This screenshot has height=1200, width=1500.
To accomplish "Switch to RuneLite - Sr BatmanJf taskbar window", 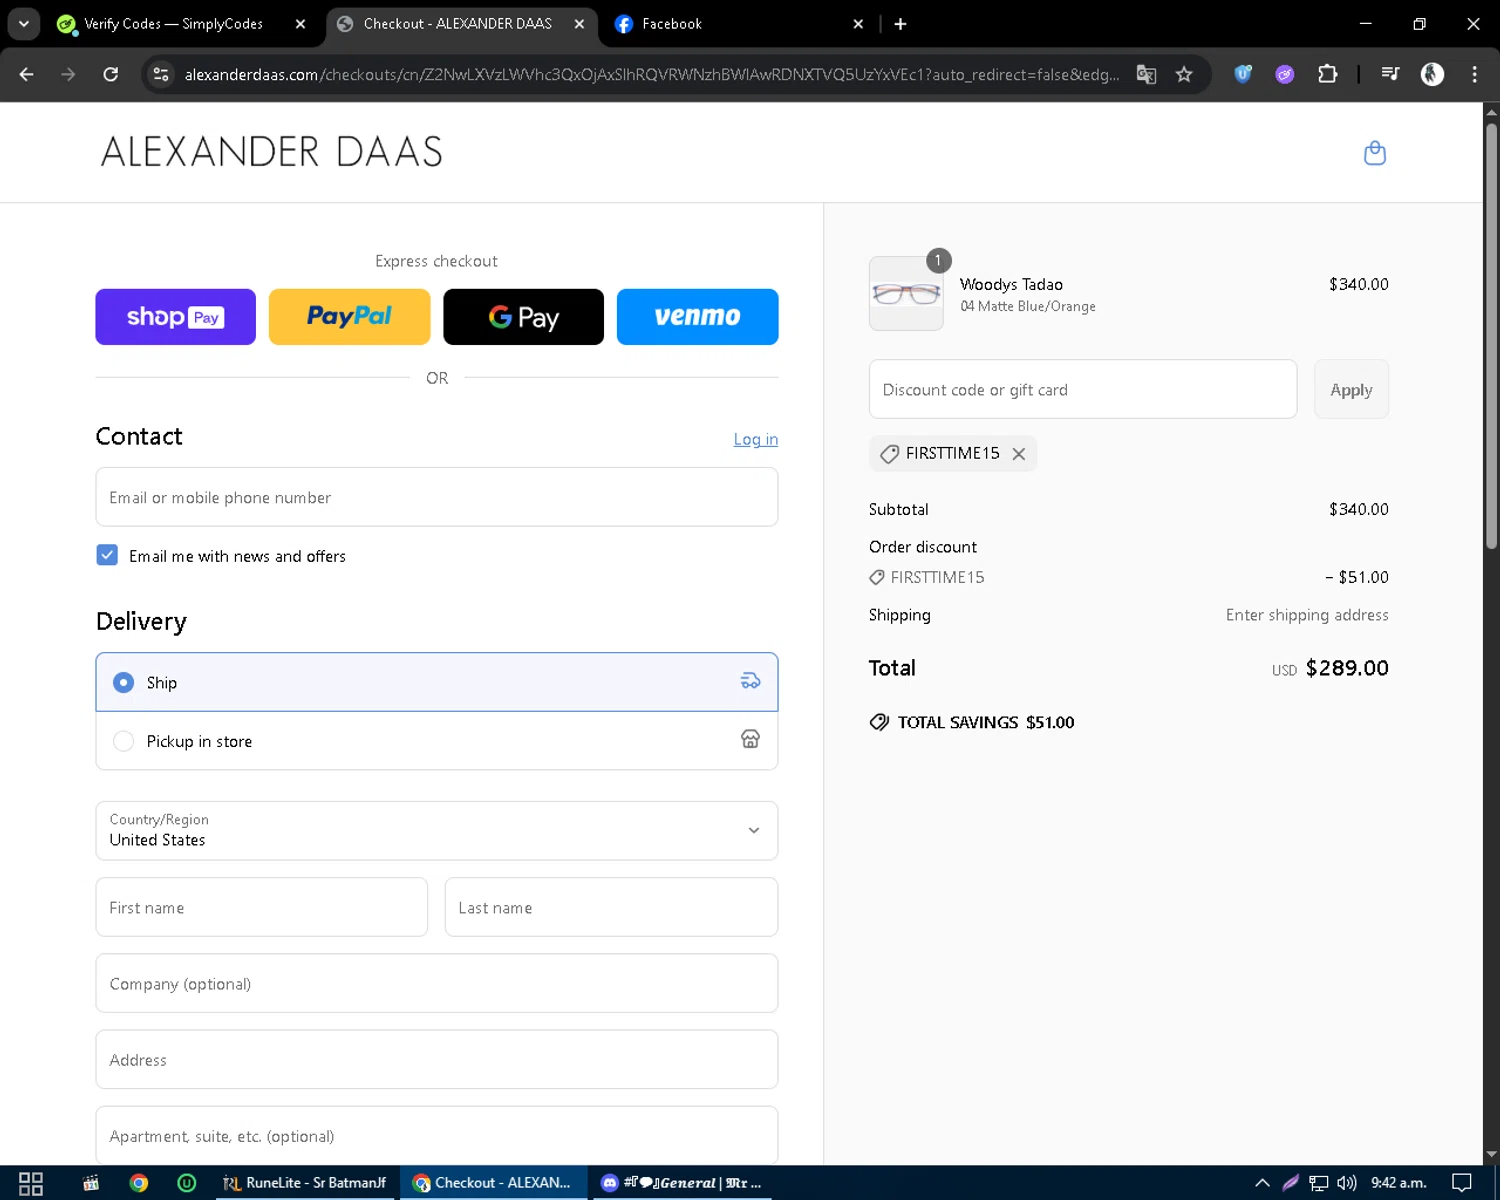I will tap(304, 1183).
